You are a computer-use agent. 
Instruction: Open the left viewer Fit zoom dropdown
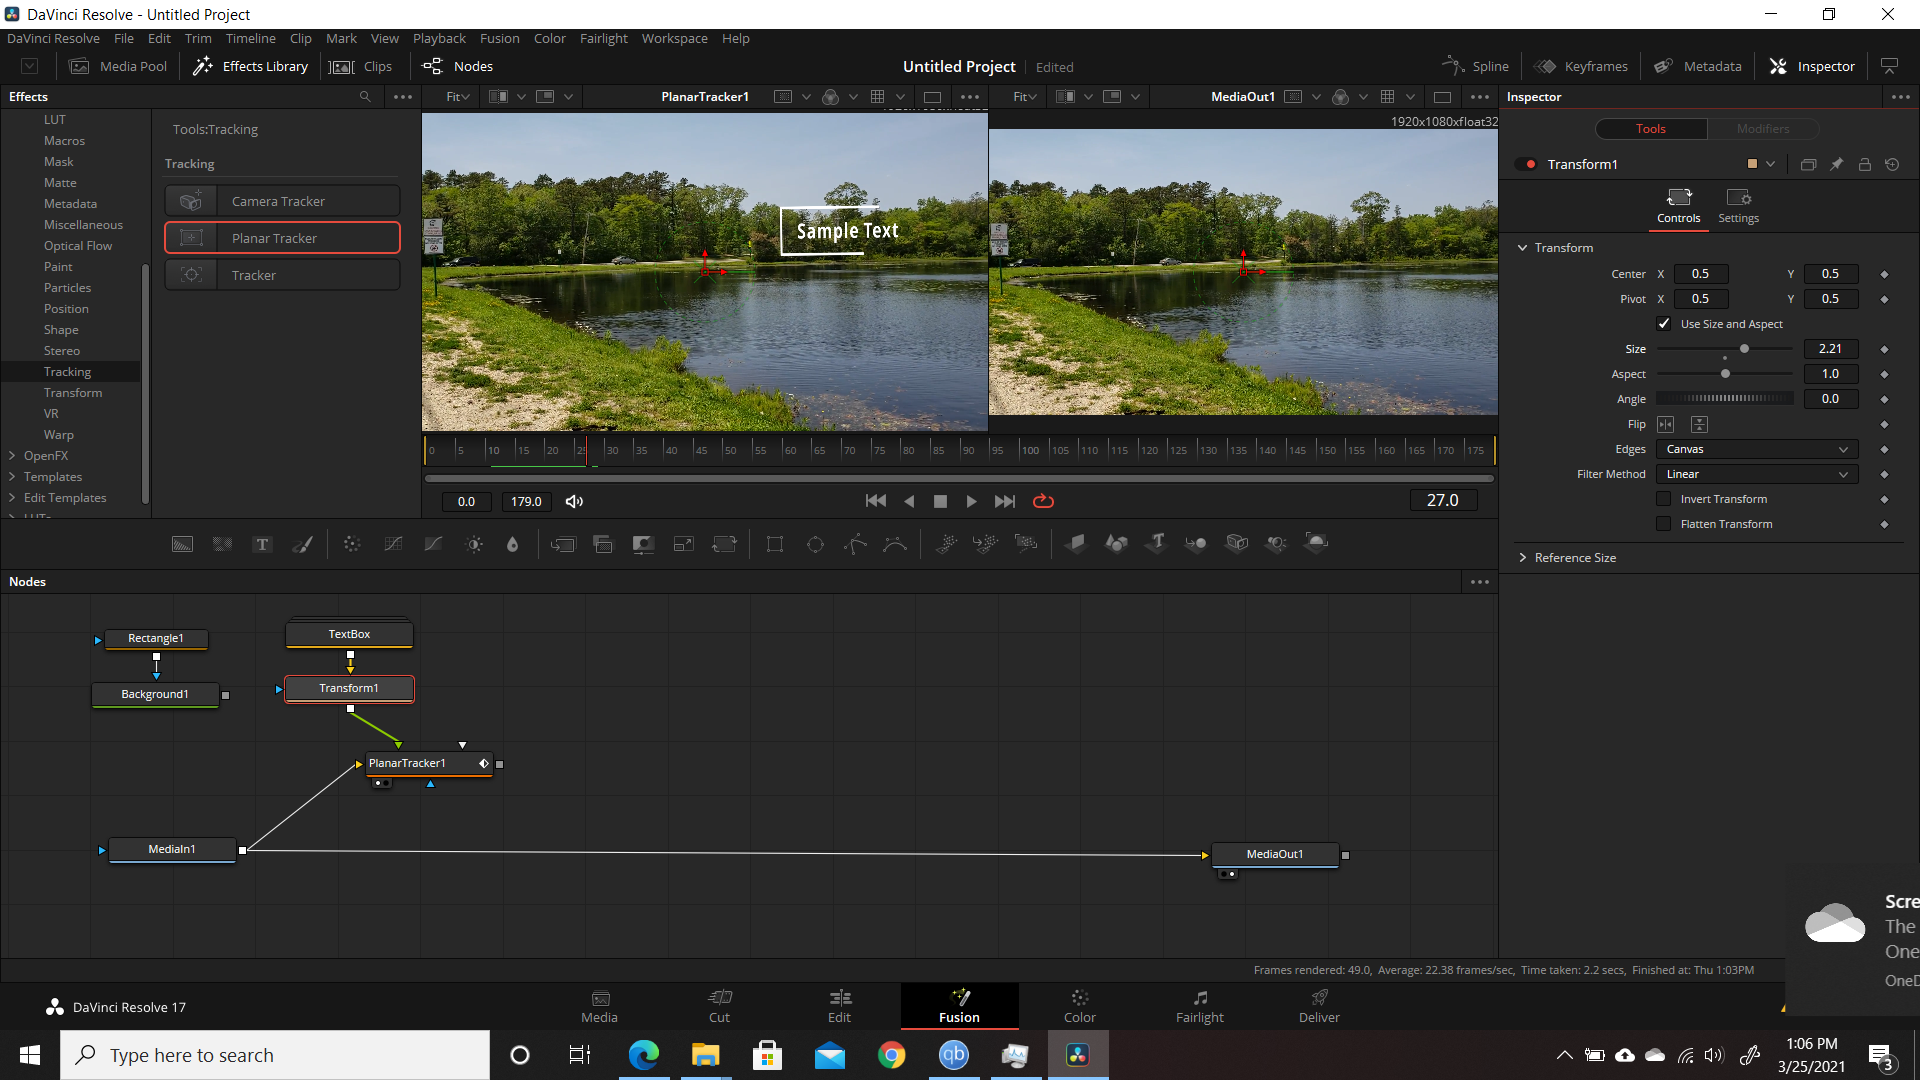point(458,97)
